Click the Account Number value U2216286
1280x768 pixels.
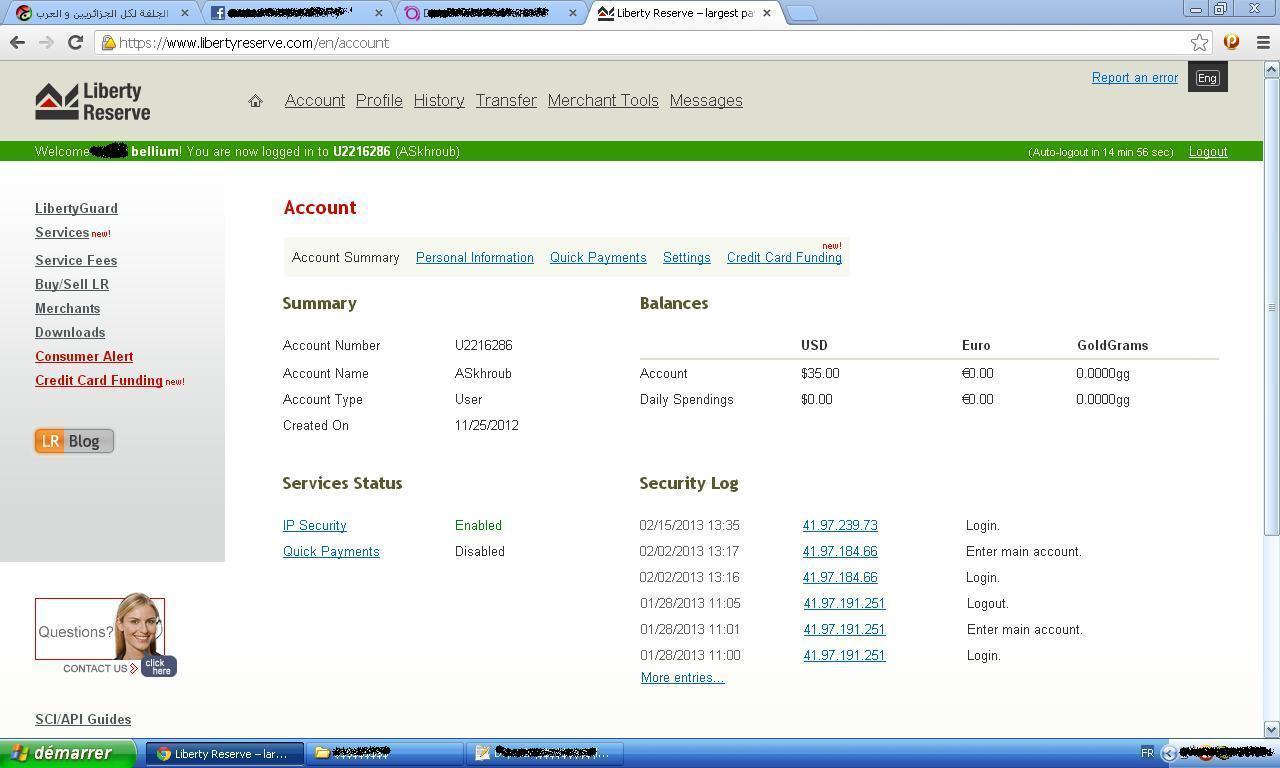[484, 345]
